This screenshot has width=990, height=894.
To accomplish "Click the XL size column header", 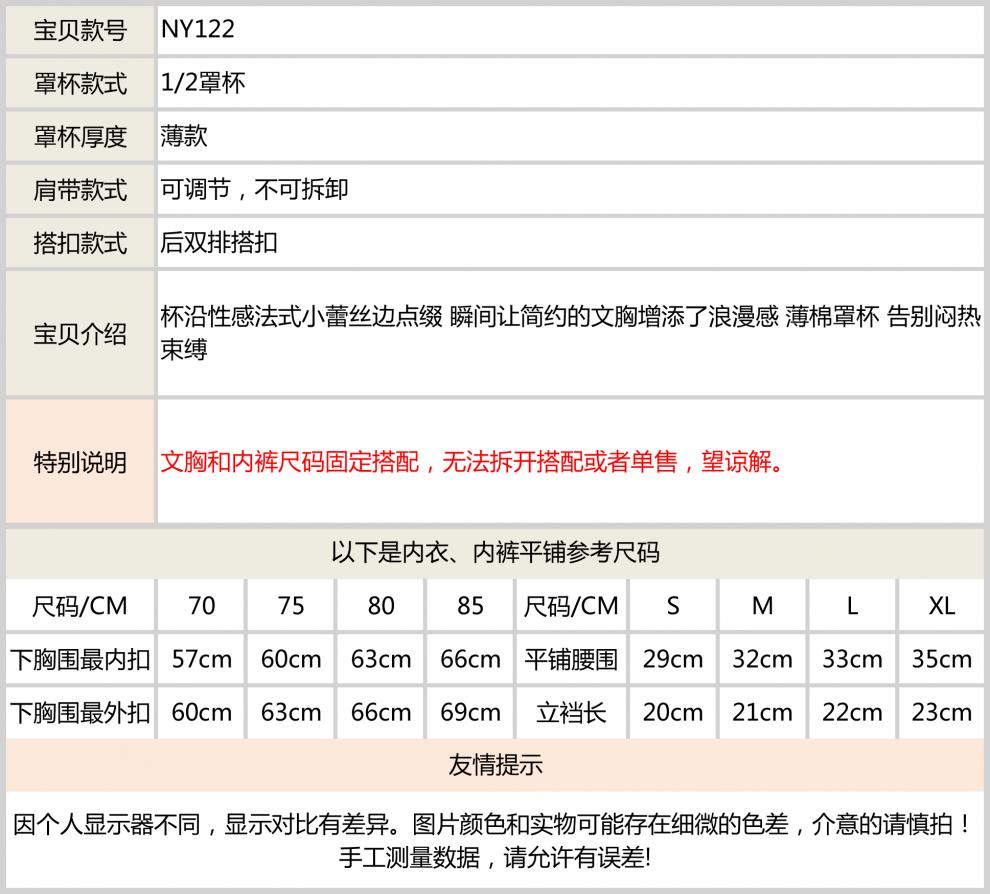I will pos(941,606).
